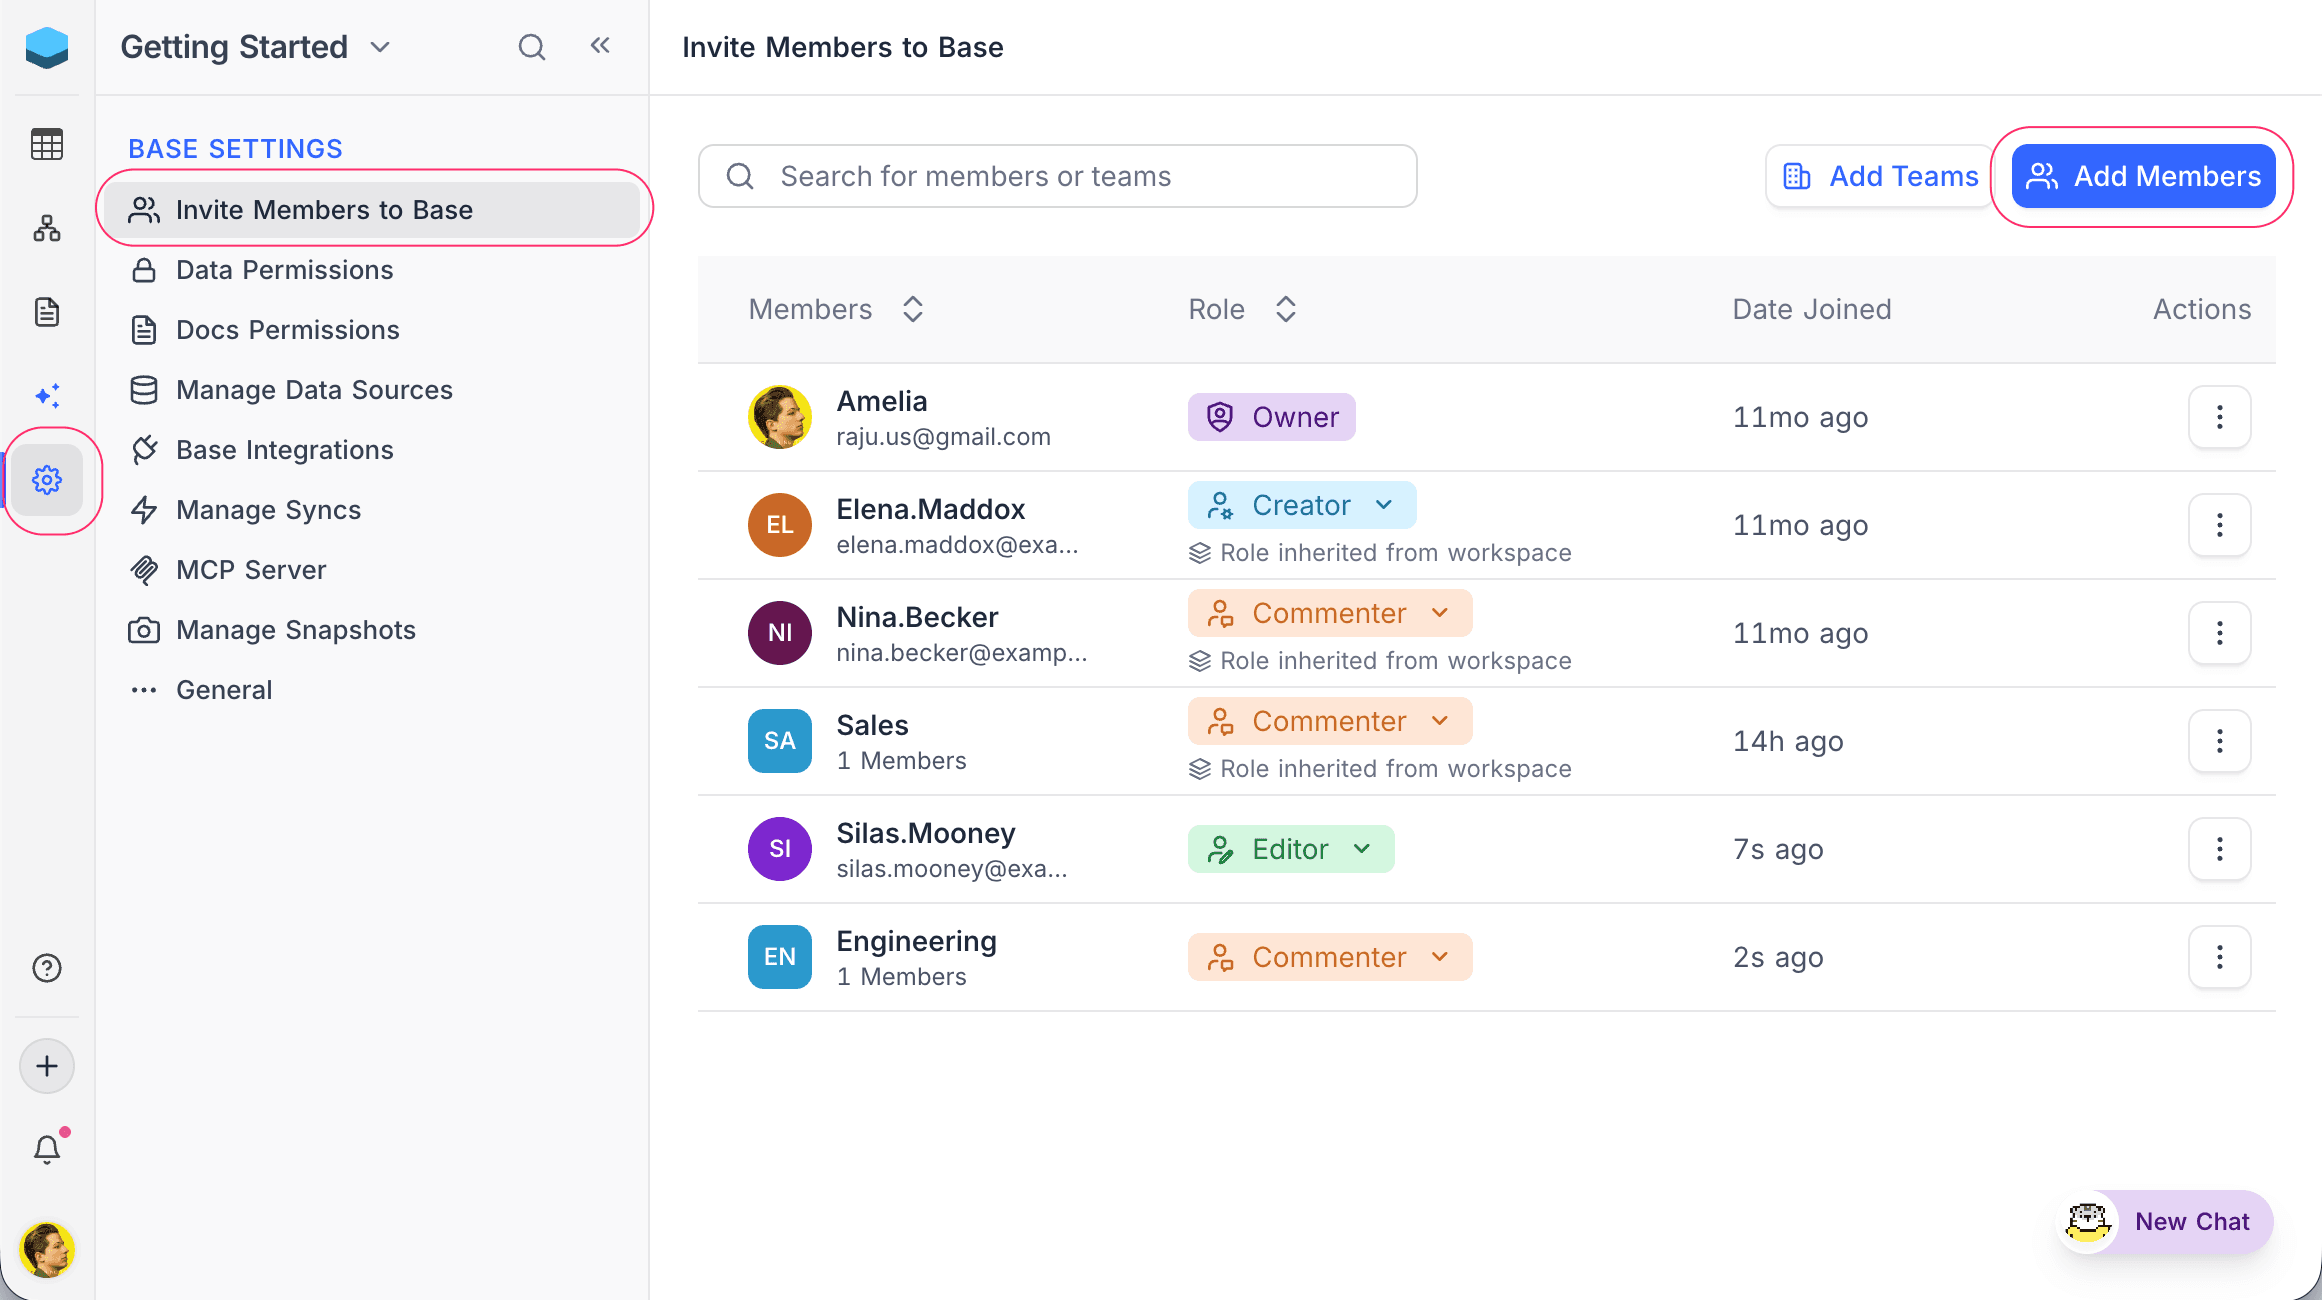
Task: Open notifications bell icon
Action: click(x=47, y=1149)
